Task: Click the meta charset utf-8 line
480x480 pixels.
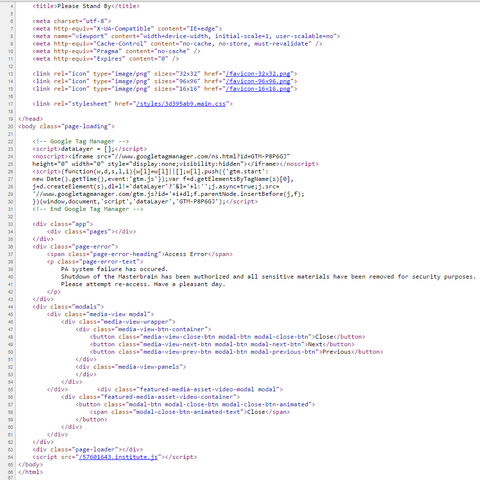Action: point(72,21)
